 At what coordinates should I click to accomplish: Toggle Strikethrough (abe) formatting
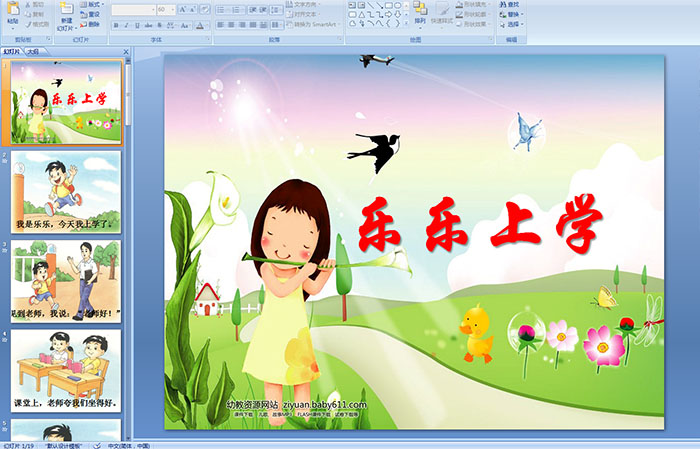[148, 25]
